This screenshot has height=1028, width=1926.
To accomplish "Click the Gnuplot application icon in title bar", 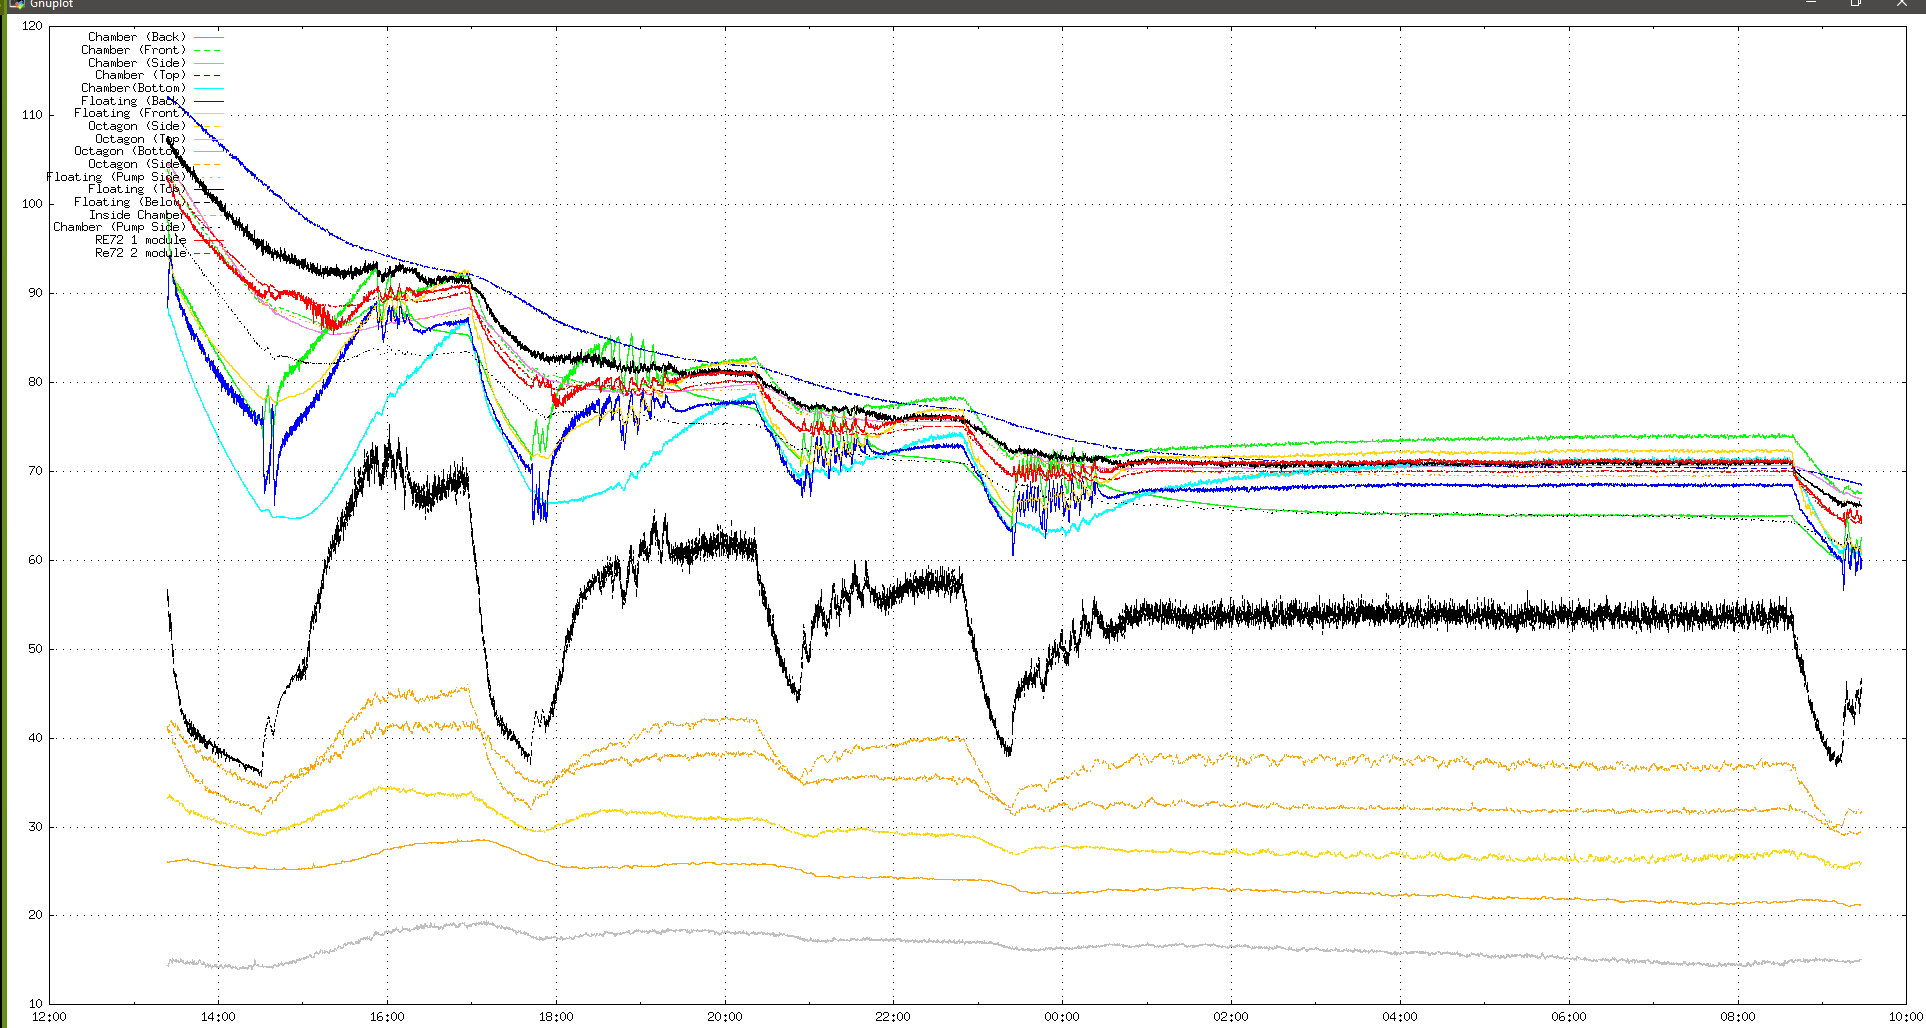I will point(17,4).
